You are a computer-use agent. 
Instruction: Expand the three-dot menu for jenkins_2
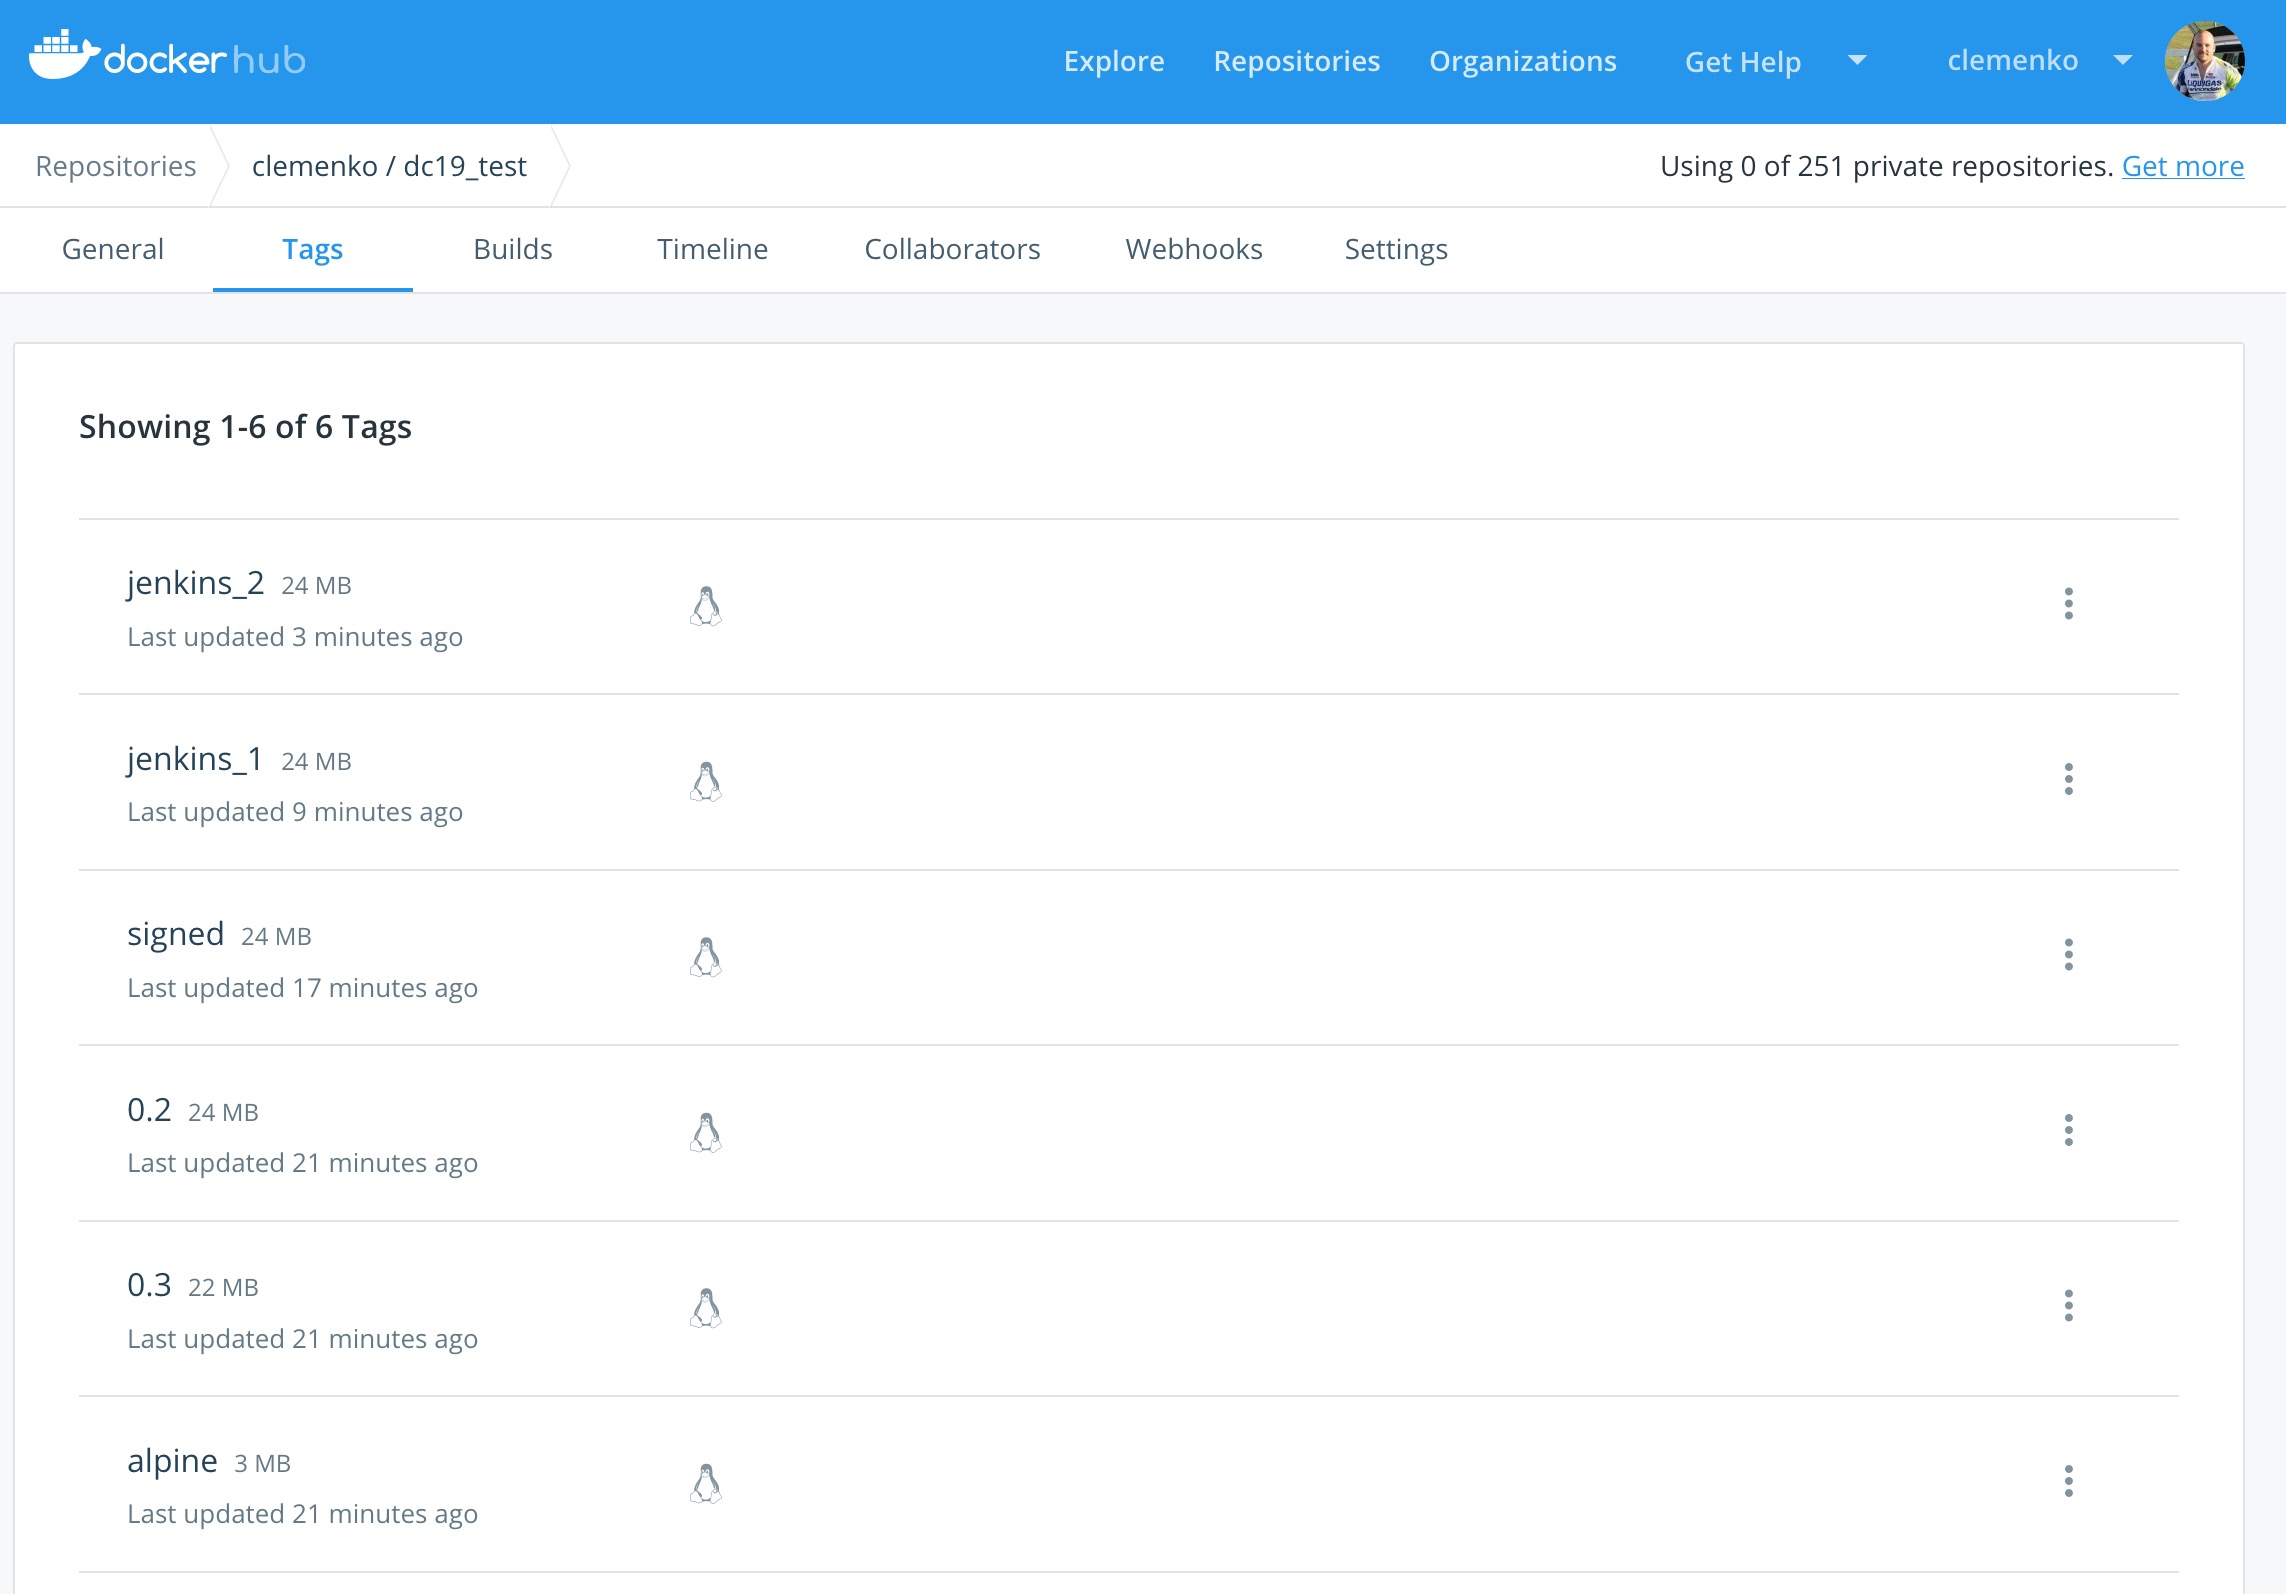pyautogui.click(x=2069, y=604)
